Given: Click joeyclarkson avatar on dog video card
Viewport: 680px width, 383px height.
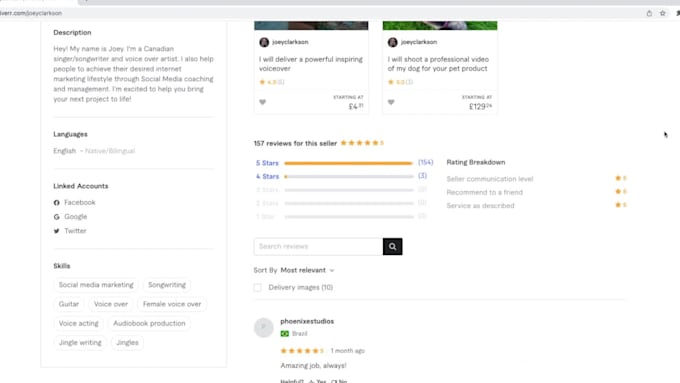Looking at the screenshot, I should tap(392, 42).
